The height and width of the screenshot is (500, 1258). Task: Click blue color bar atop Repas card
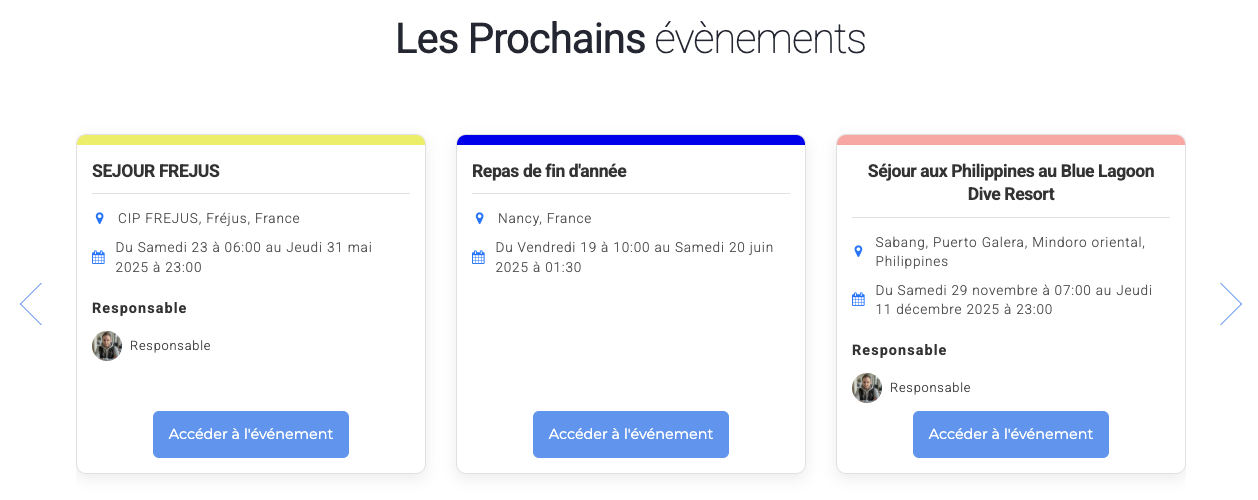click(x=631, y=140)
